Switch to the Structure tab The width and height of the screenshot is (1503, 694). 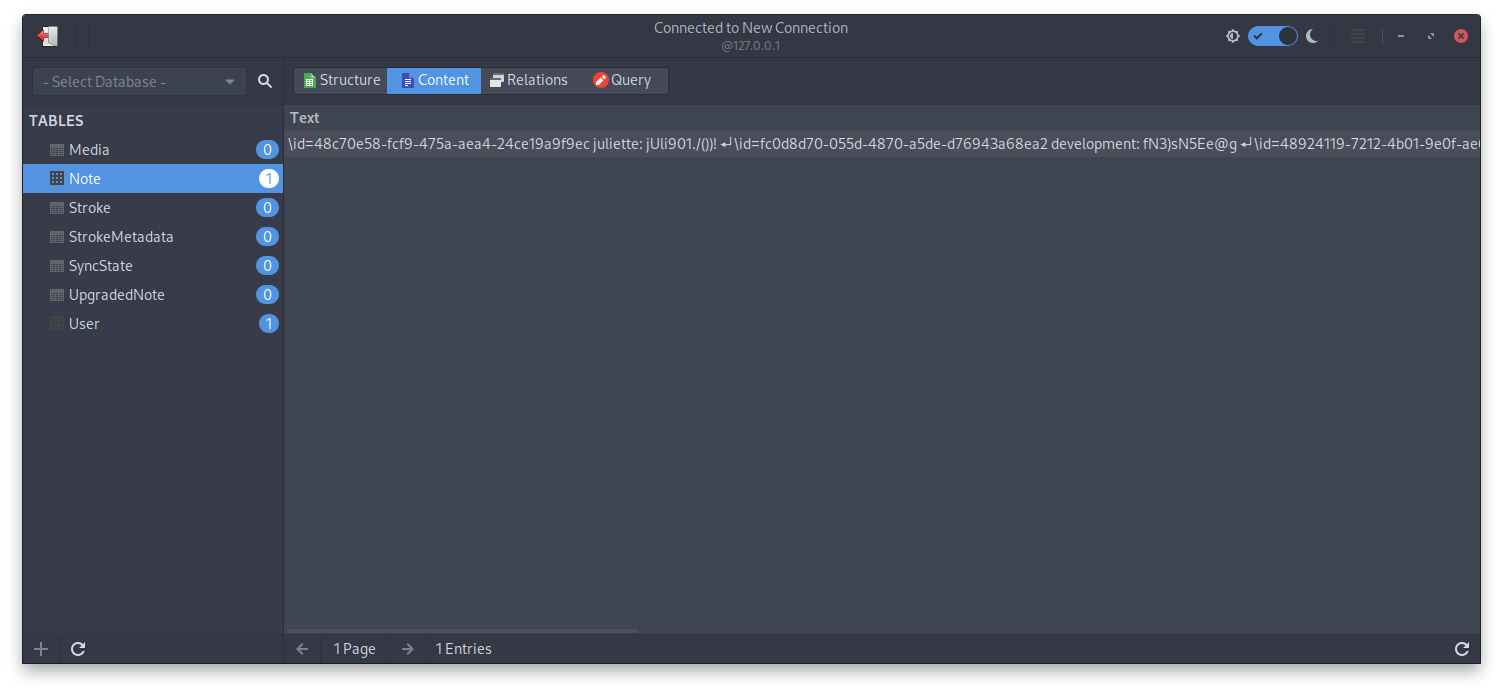point(341,81)
